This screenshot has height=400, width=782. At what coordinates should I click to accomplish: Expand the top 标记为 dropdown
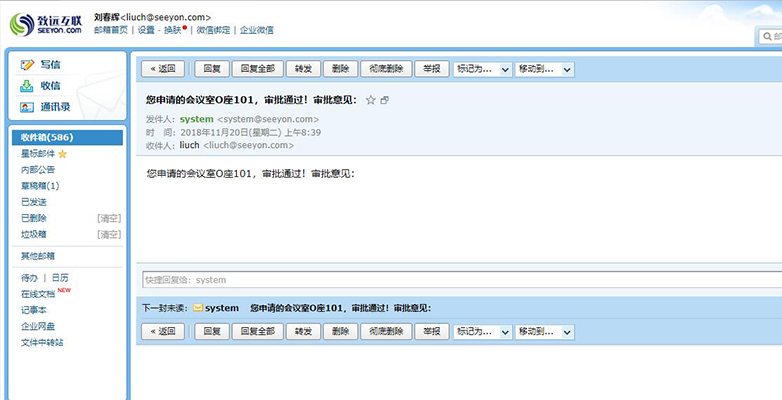[x=482, y=69]
